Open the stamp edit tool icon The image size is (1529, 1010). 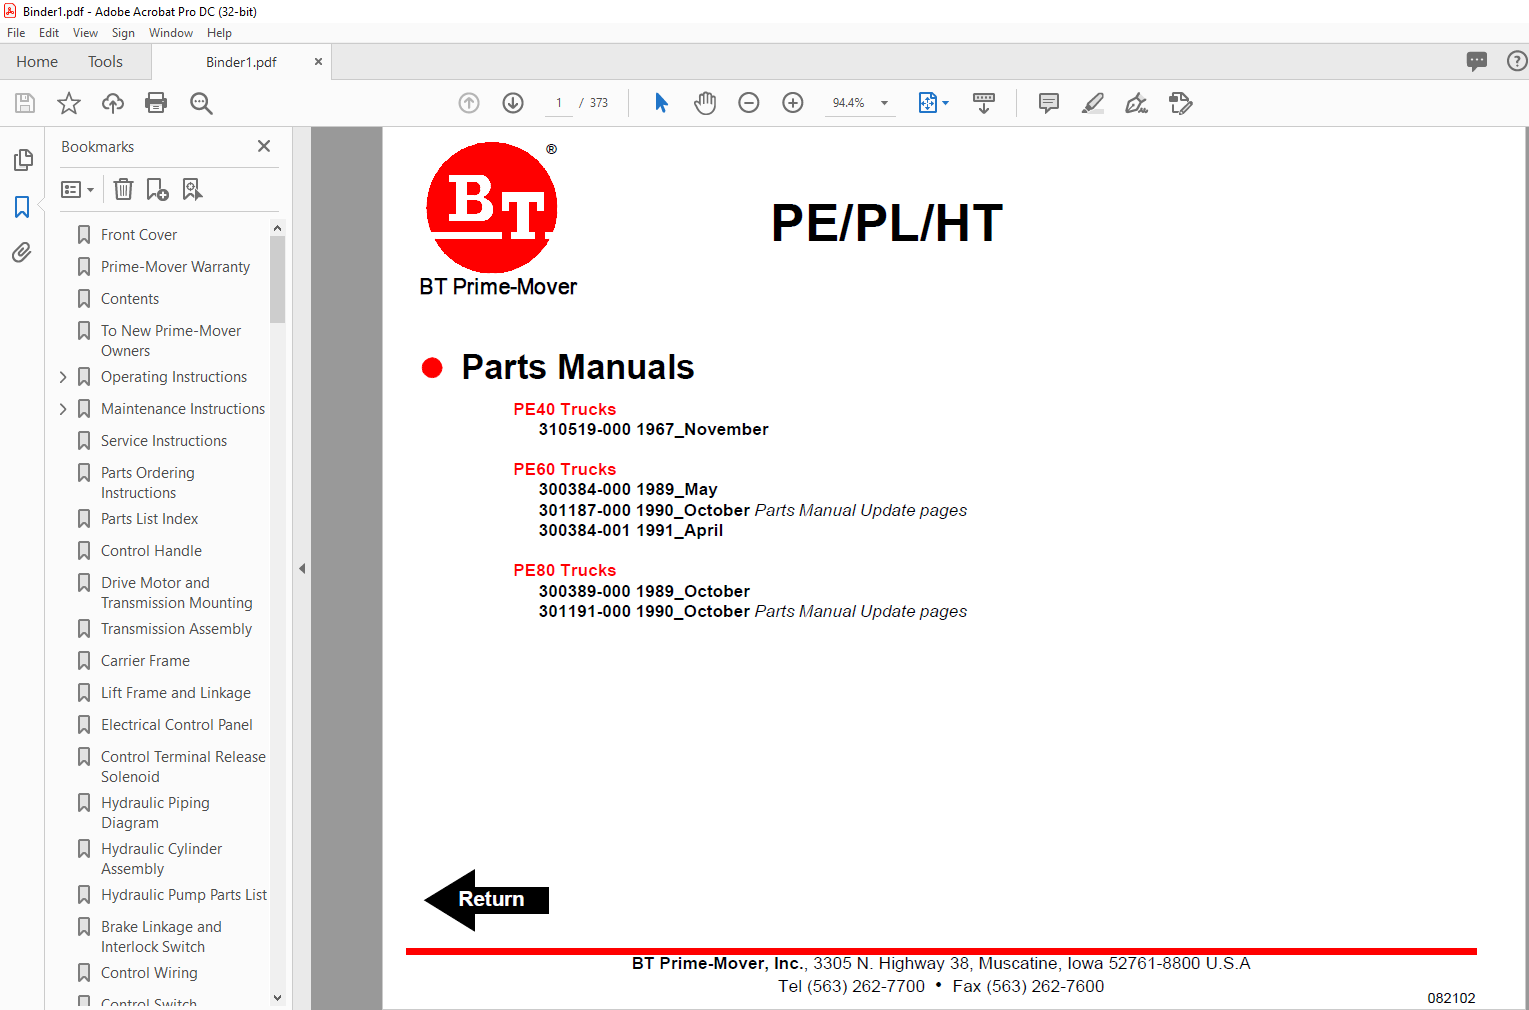1181,103
